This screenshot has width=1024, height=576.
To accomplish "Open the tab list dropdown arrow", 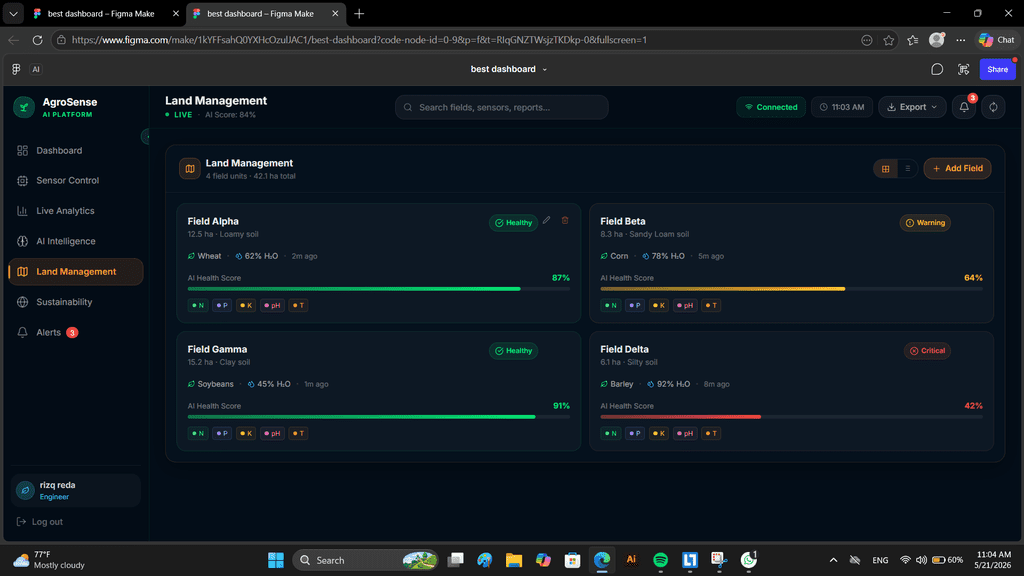I will pos(13,13).
